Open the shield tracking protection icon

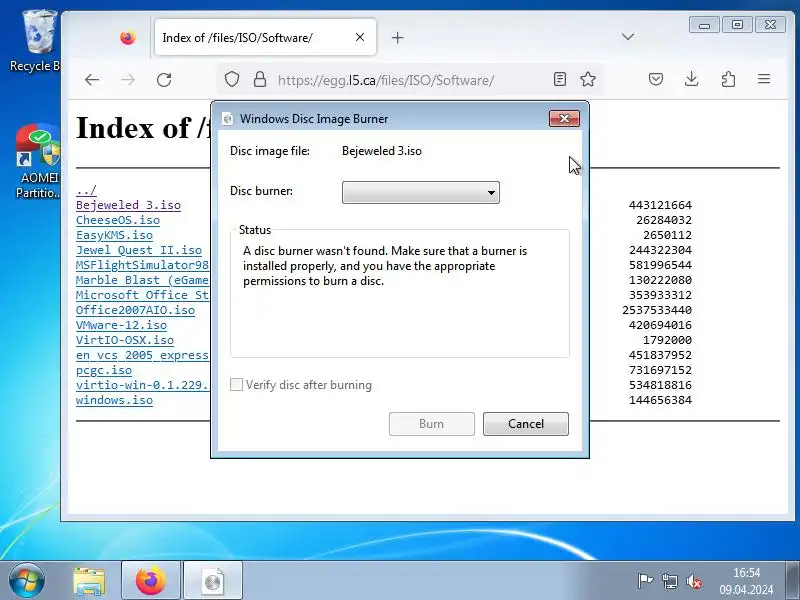click(x=232, y=79)
